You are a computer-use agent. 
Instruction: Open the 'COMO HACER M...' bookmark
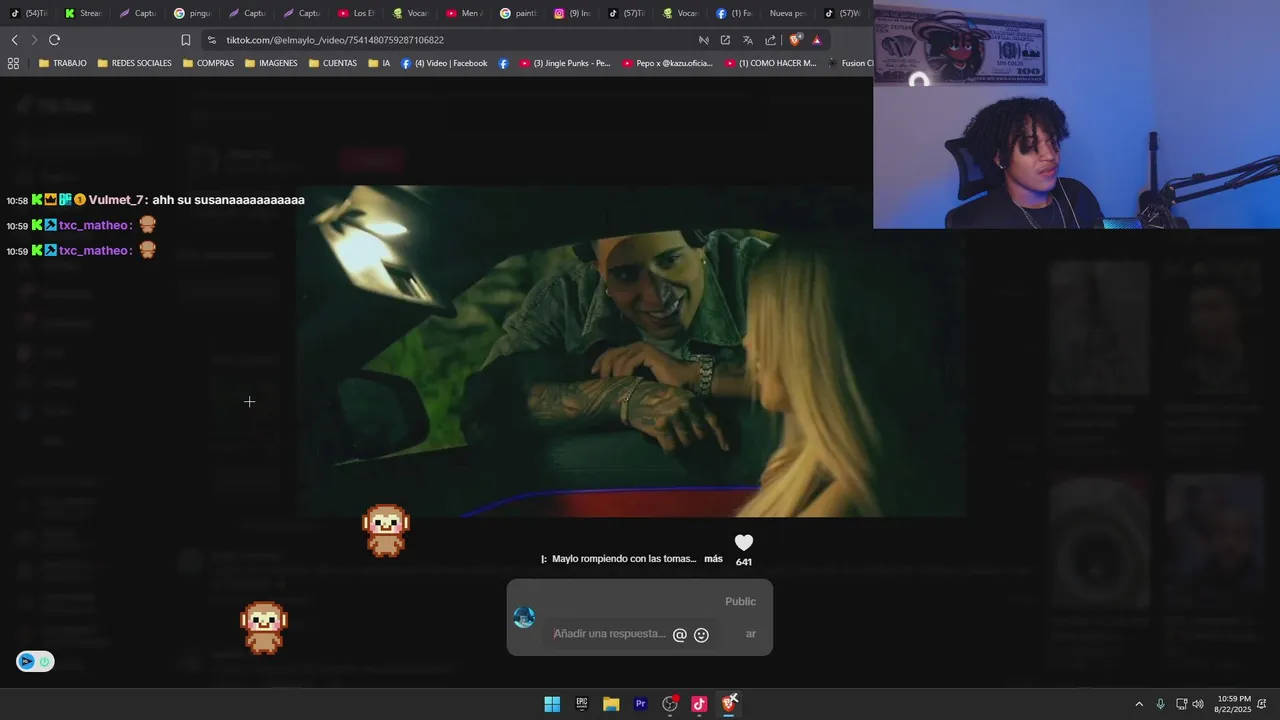click(x=770, y=63)
